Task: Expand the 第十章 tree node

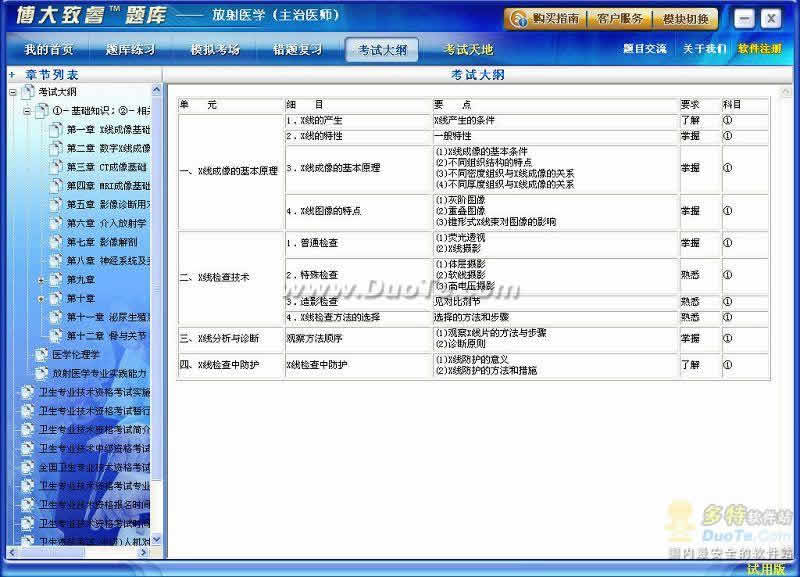Action: pyautogui.click(x=41, y=298)
